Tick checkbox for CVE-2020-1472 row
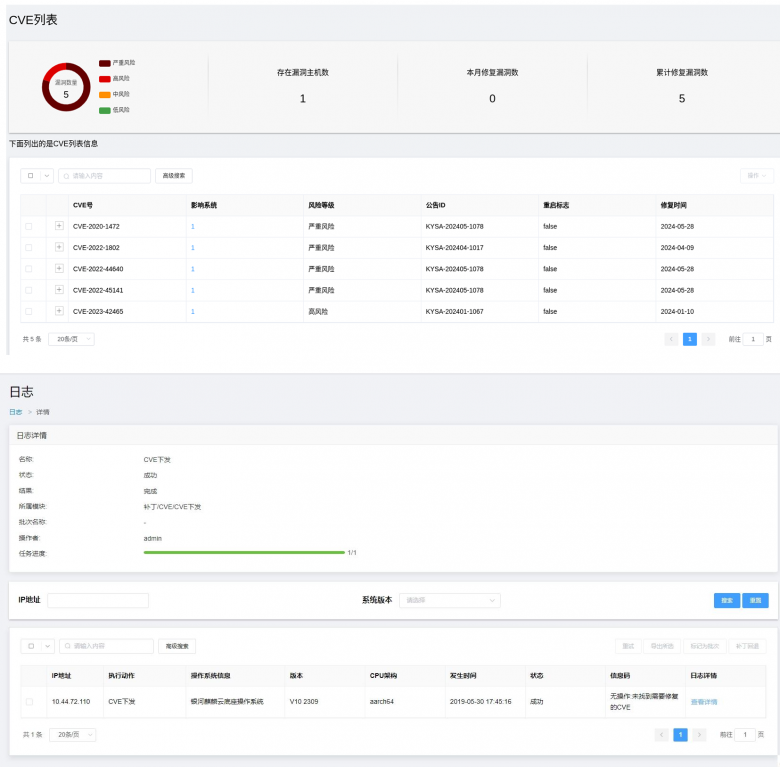The image size is (780, 767). point(28,227)
